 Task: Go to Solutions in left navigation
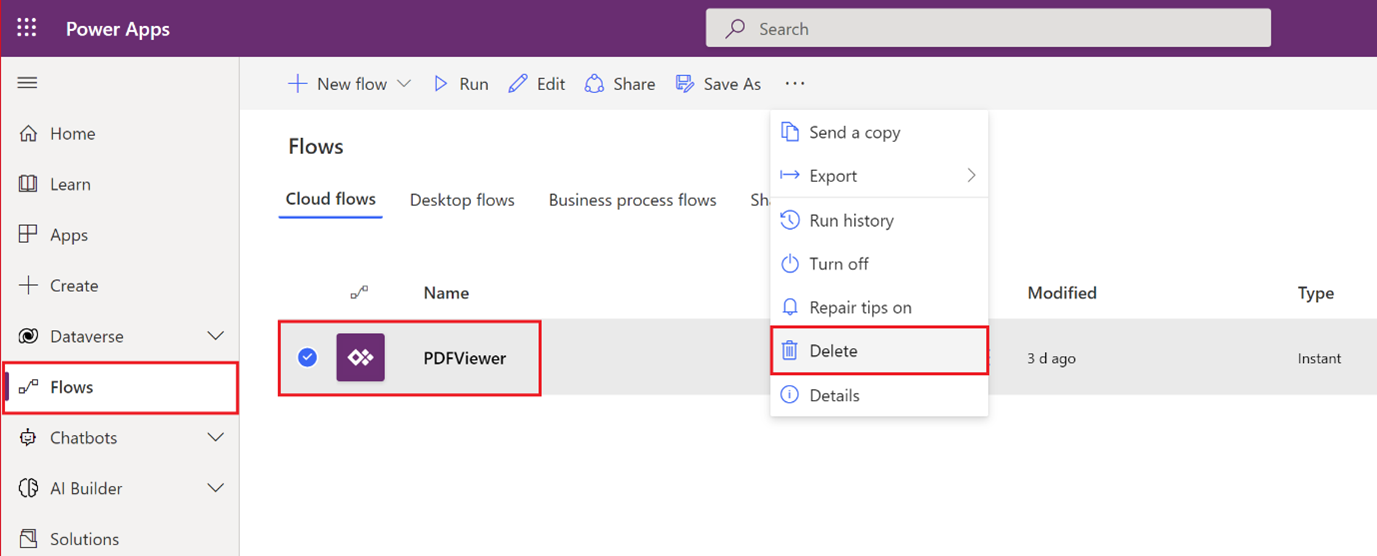coord(84,539)
